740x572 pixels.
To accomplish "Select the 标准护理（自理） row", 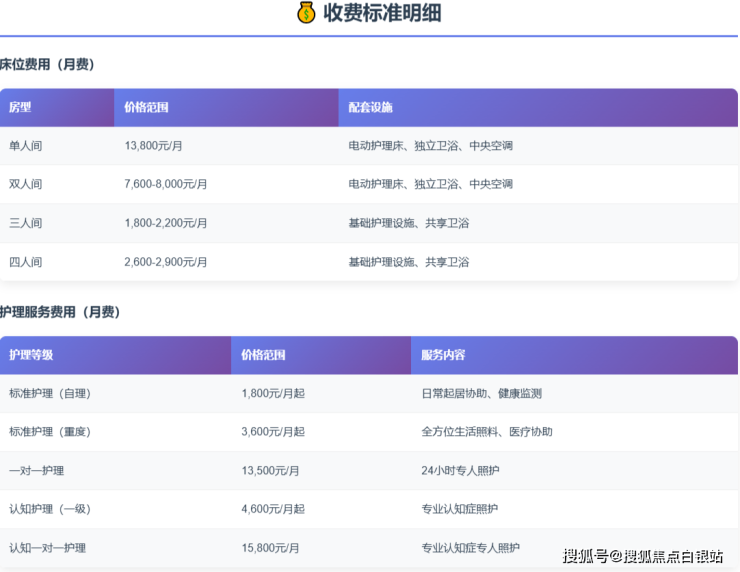I will pos(50,394).
